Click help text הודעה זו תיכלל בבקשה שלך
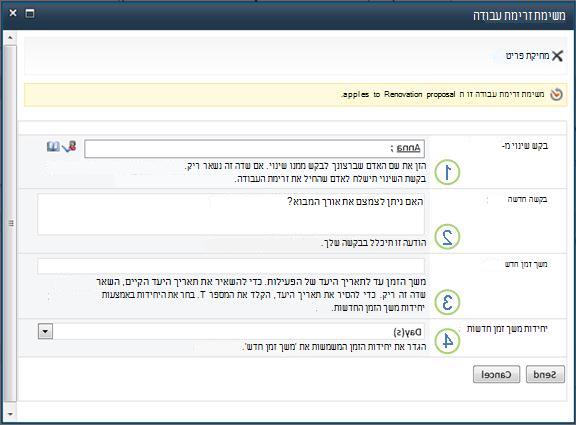The image size is (576, 425). click(374, 242)
